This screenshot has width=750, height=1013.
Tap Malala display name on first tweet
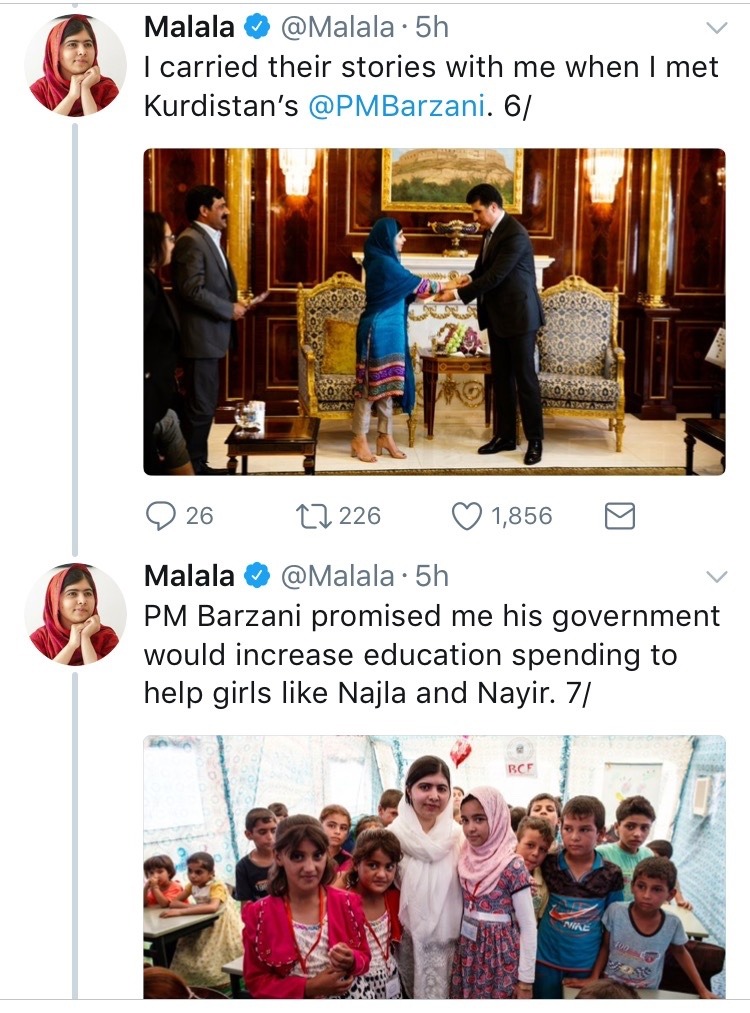[x=191, y=28]
